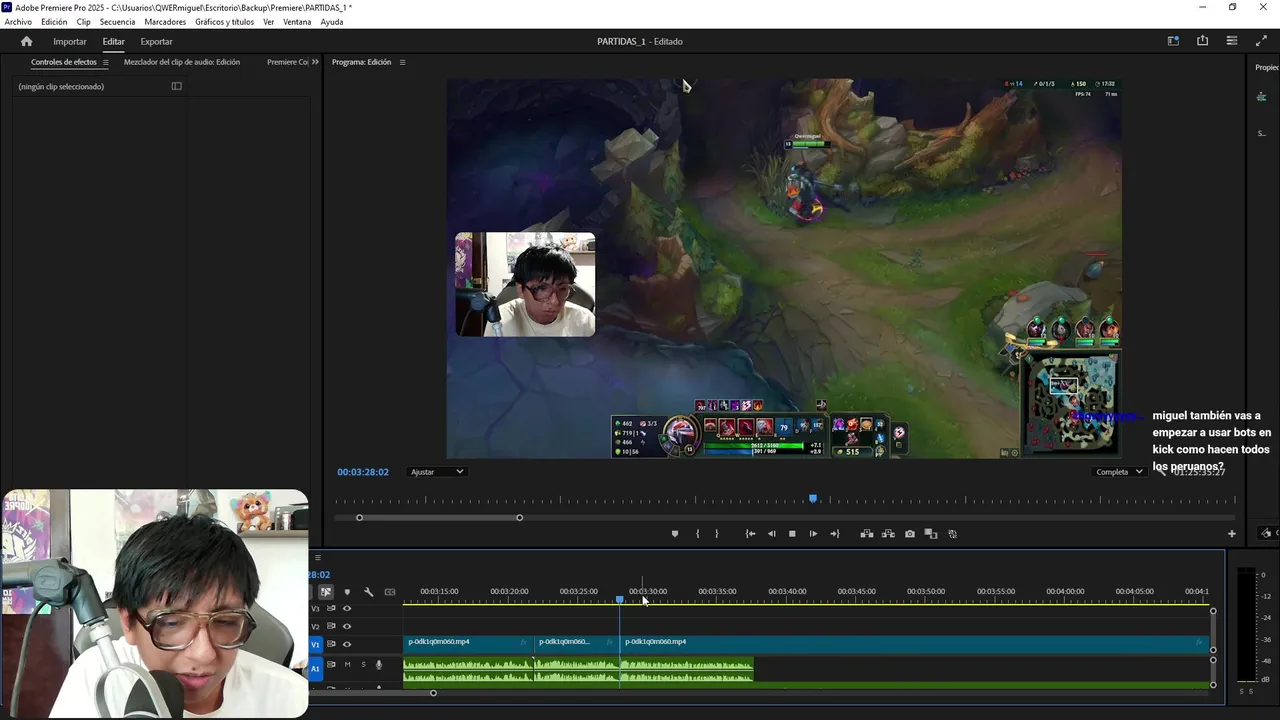The width and height of the screenshot is (1280, 720).
Task: Open the Button Editor plus icon
Action: coord(1232,534)
